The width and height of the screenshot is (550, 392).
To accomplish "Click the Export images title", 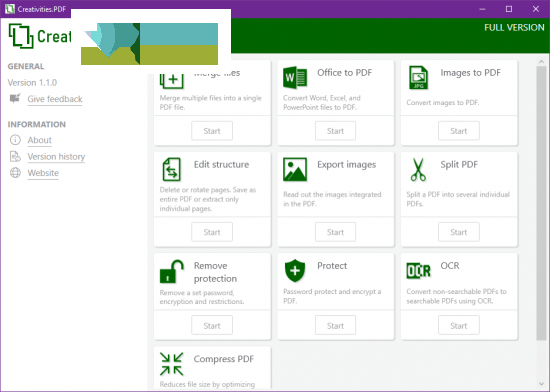I will [347, 165].
